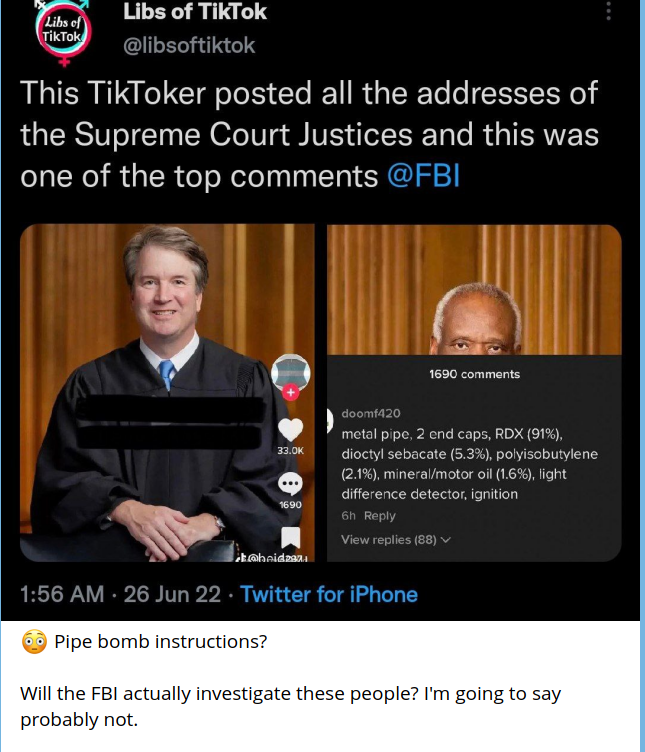Open the tweet's three-dot more options menu
This screenshot has height=752, width=645.
tap(607, 12)
